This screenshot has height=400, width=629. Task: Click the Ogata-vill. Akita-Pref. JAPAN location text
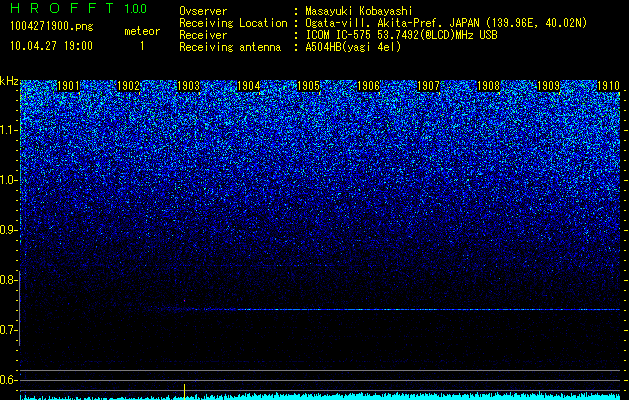click(446, 23)
